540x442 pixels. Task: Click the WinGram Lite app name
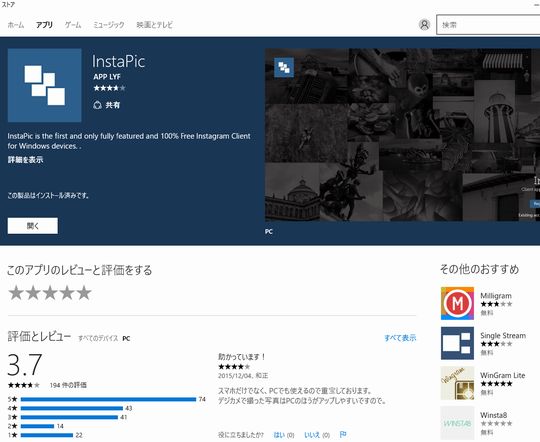[503, 375]
